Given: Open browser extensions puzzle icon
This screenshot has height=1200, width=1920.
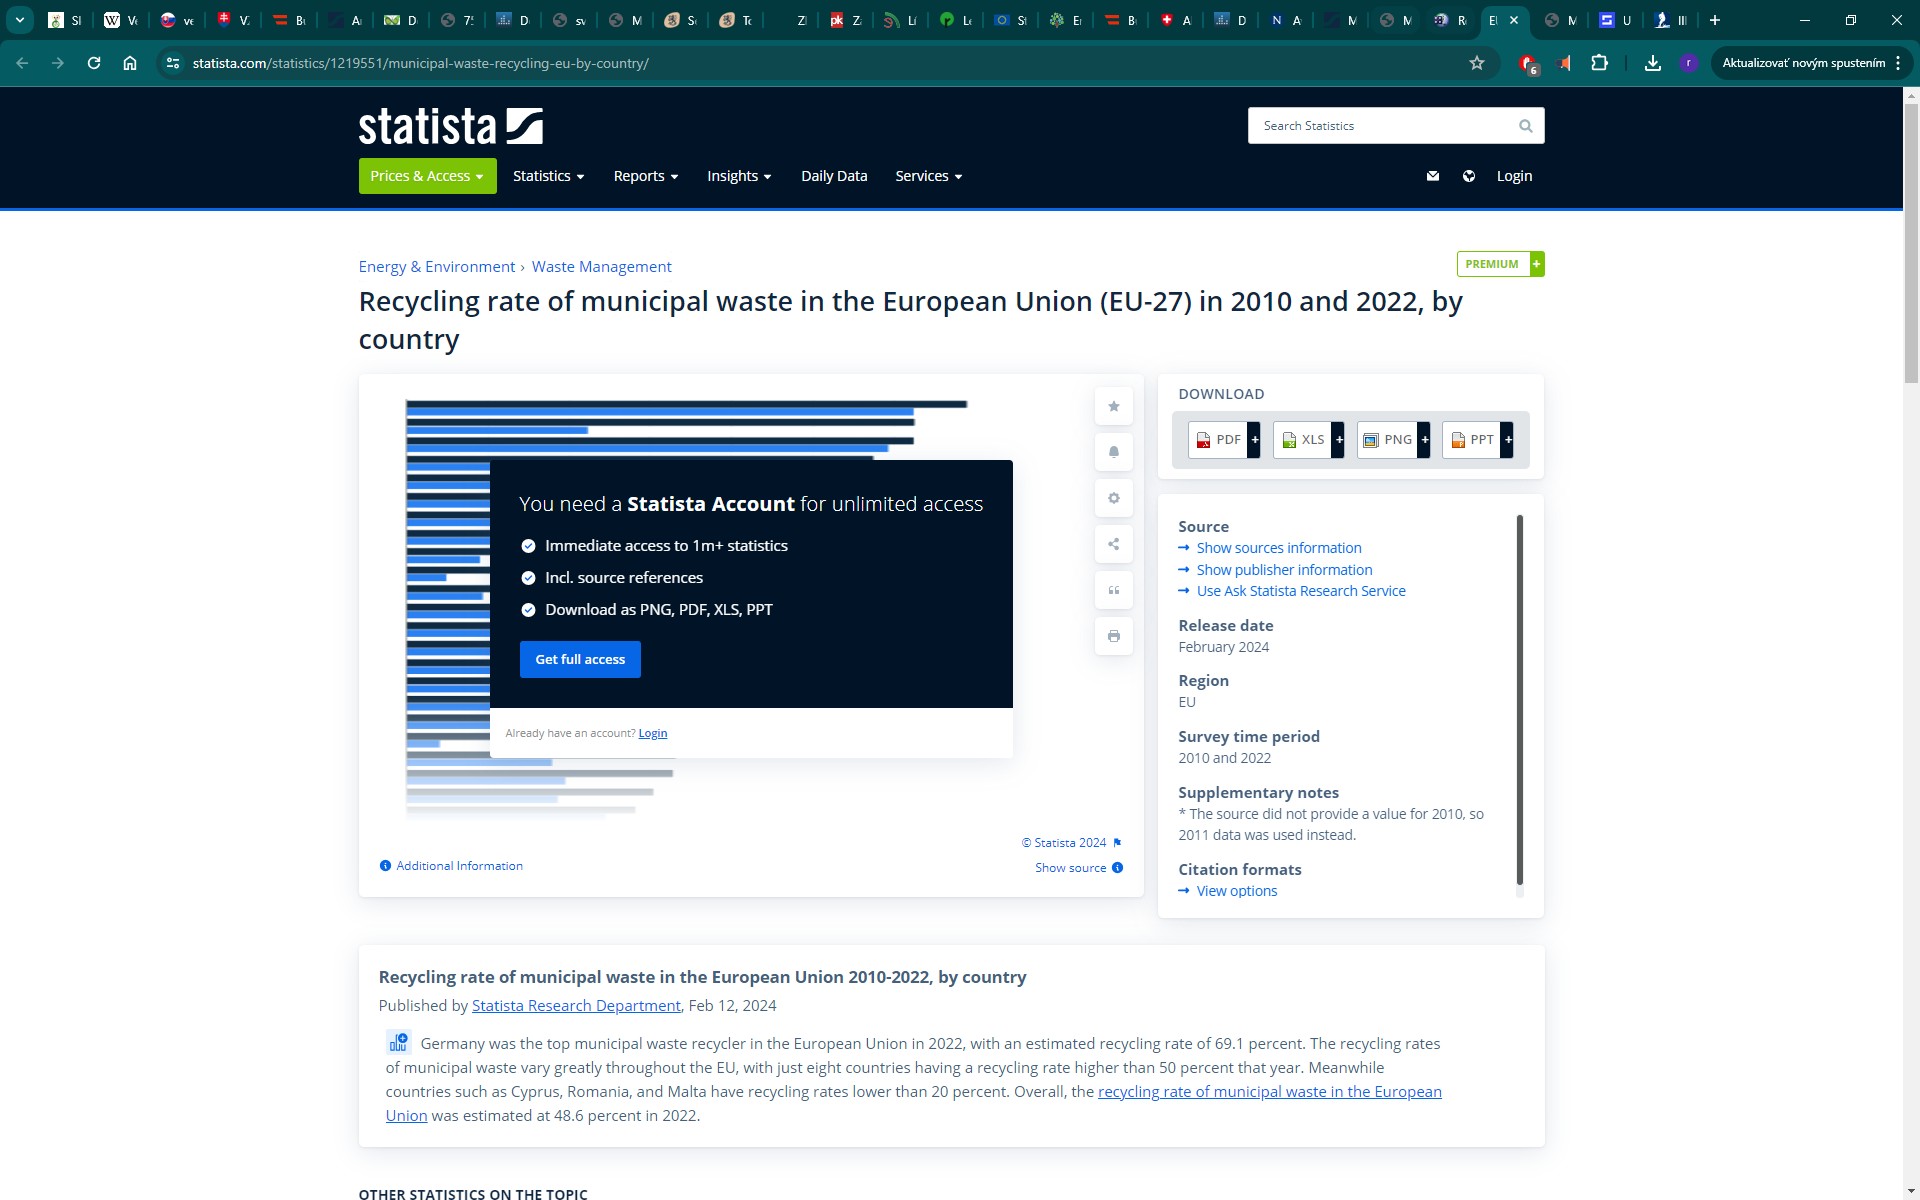Looking at the screenshot, I should pos(1600,63).
